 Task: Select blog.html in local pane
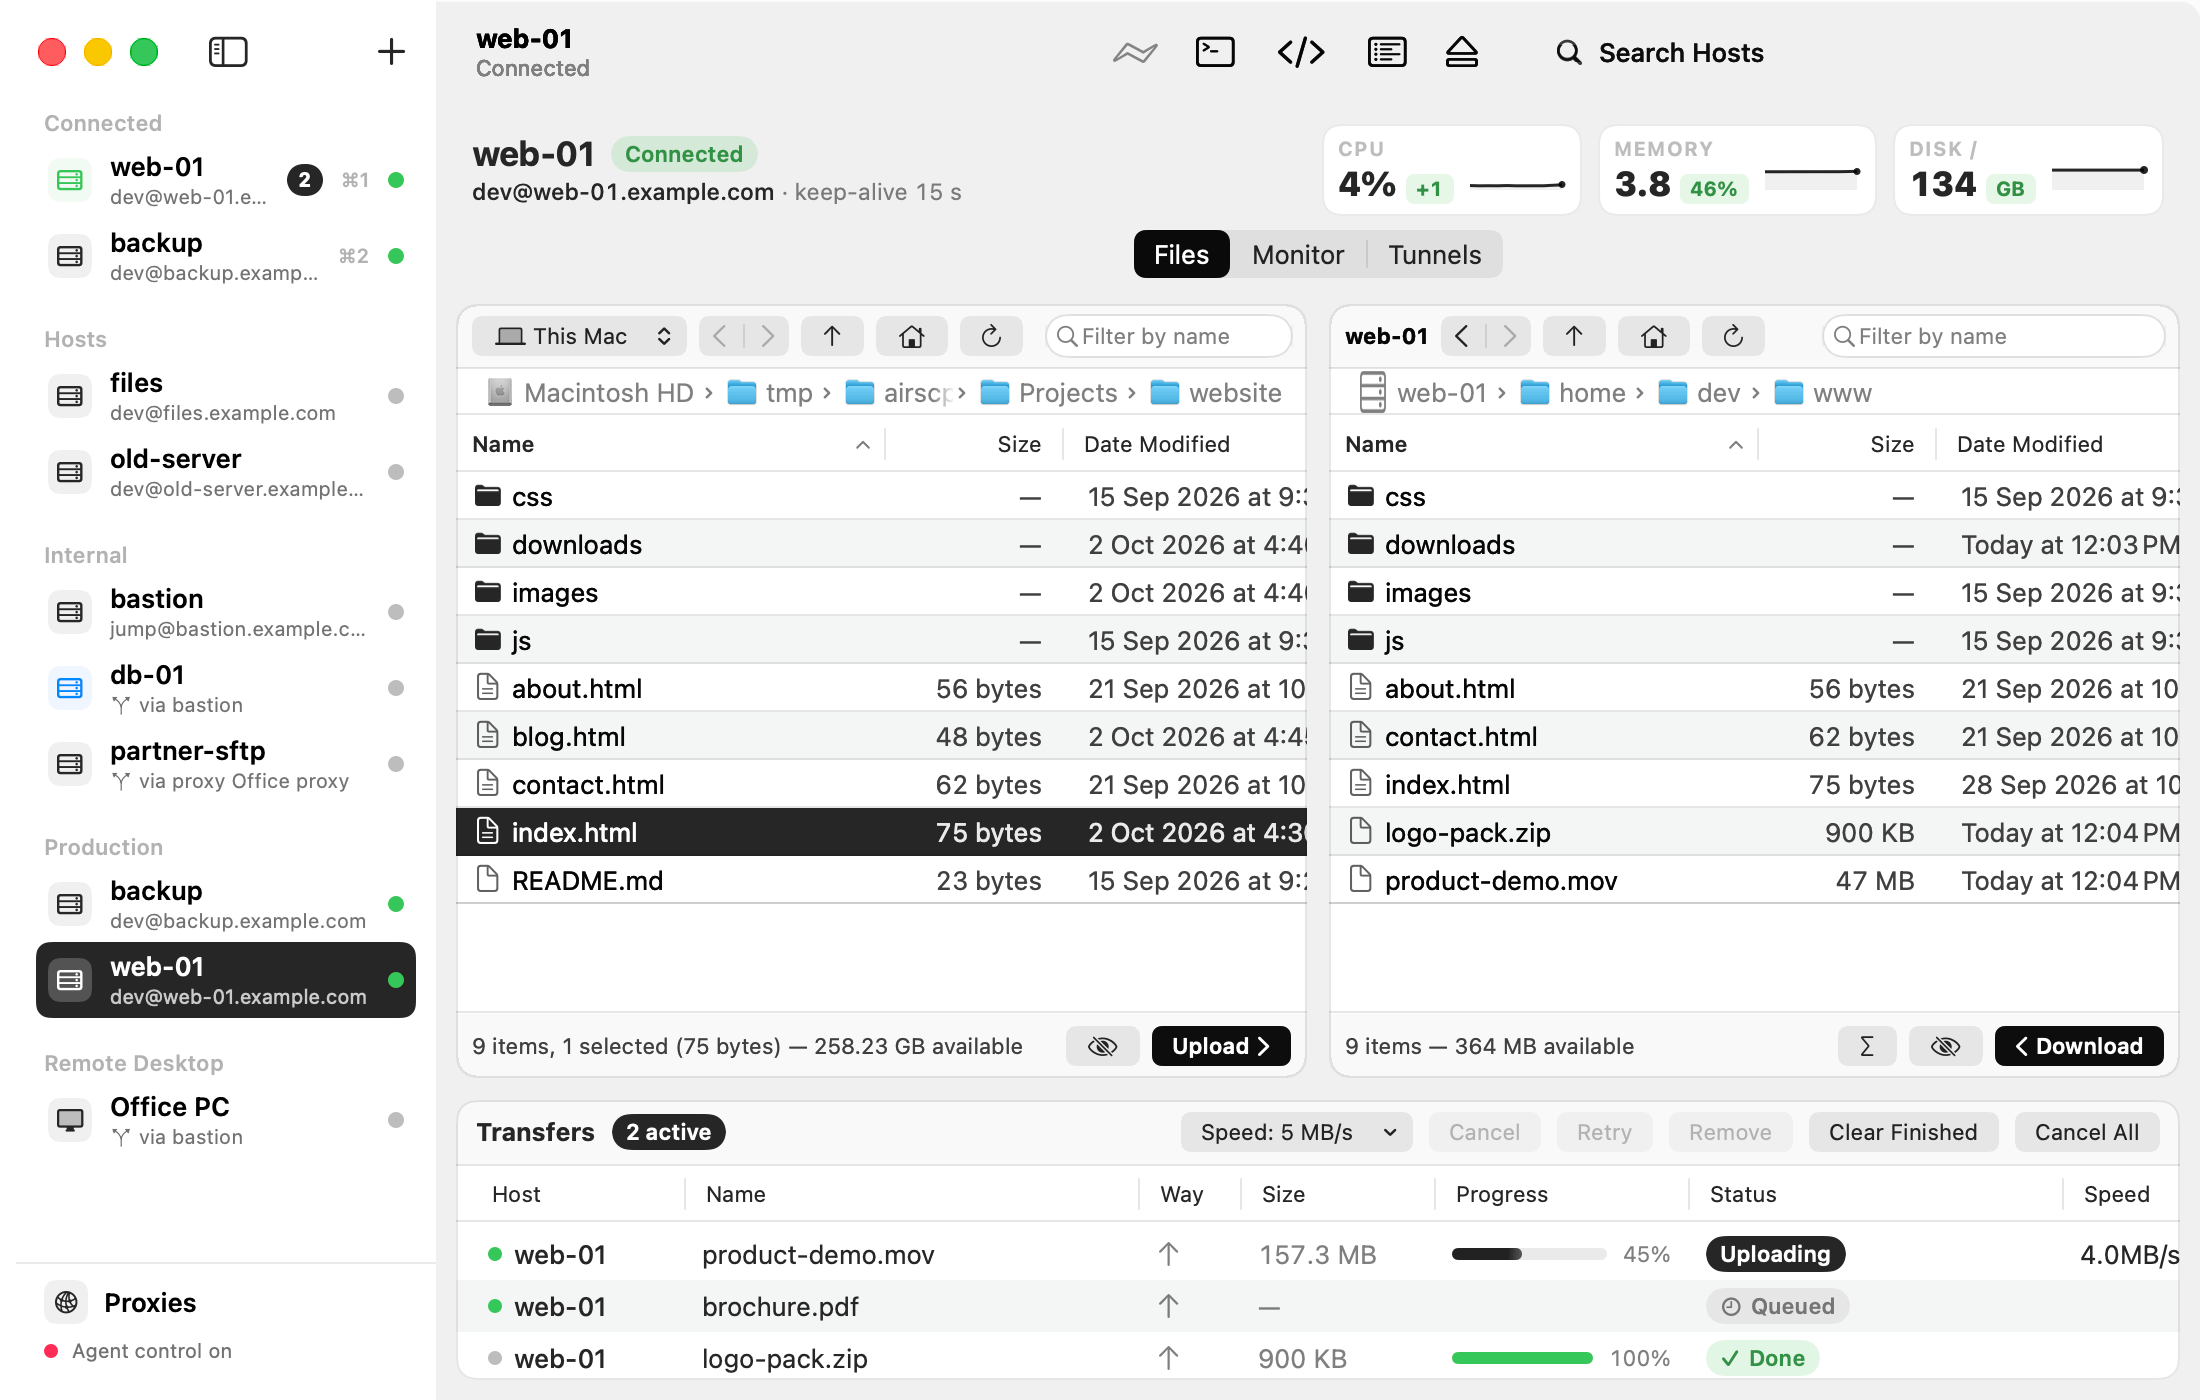coord(881,736)
